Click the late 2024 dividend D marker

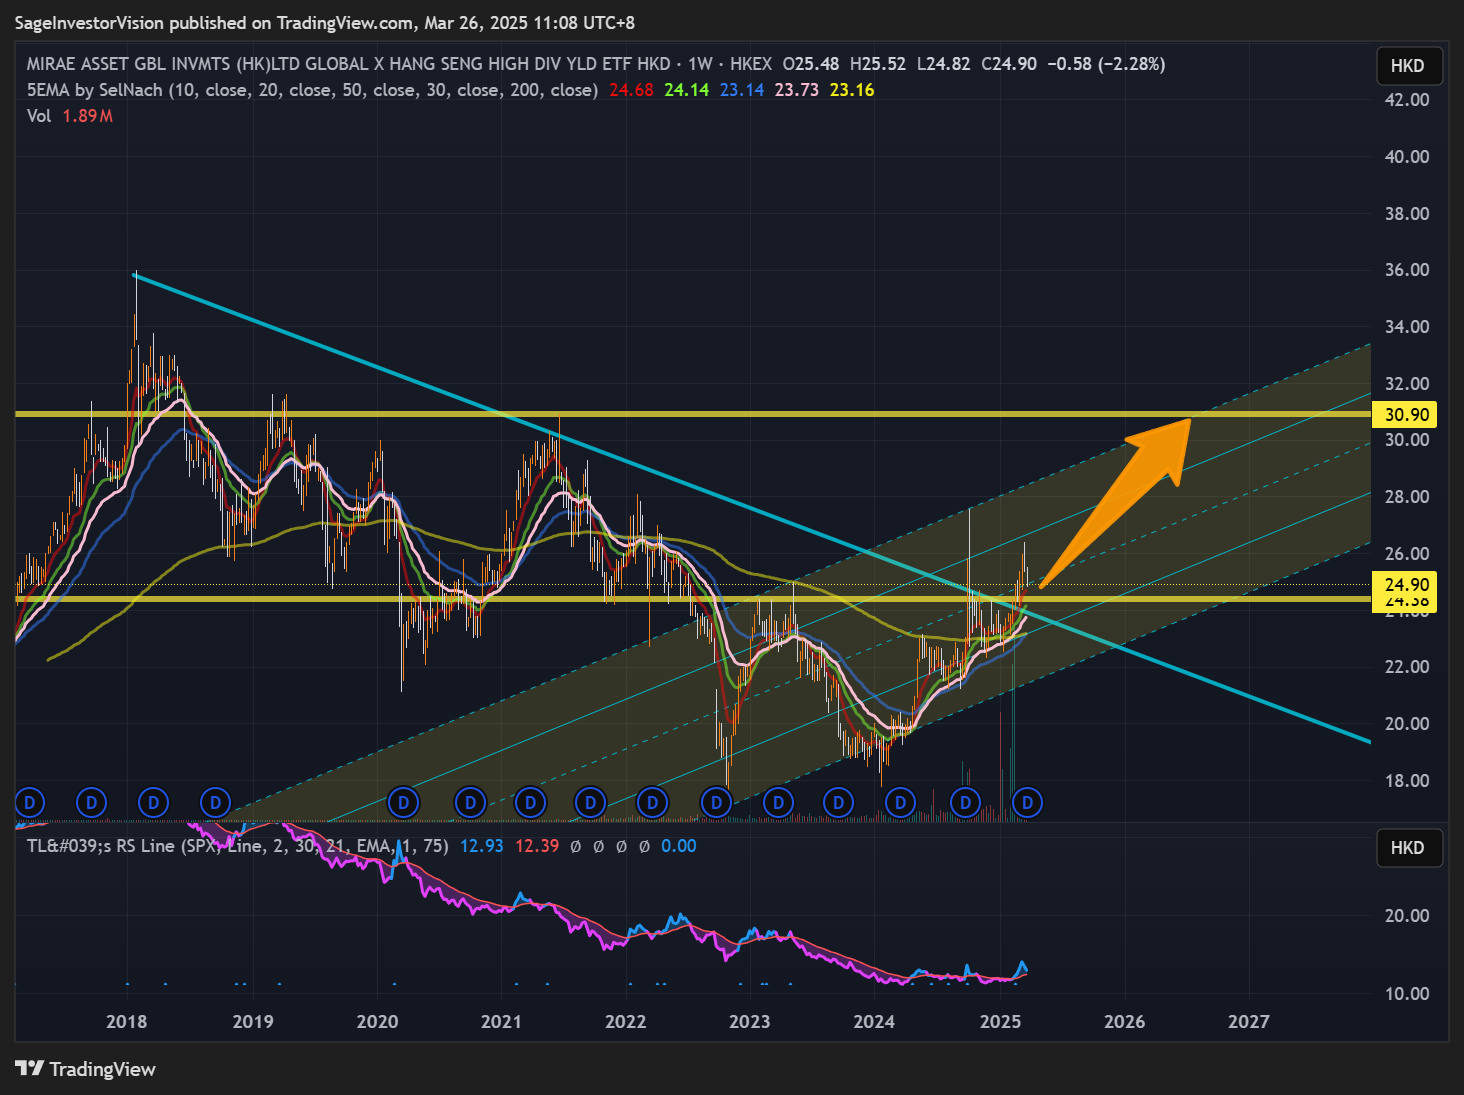tap(966, 802)
